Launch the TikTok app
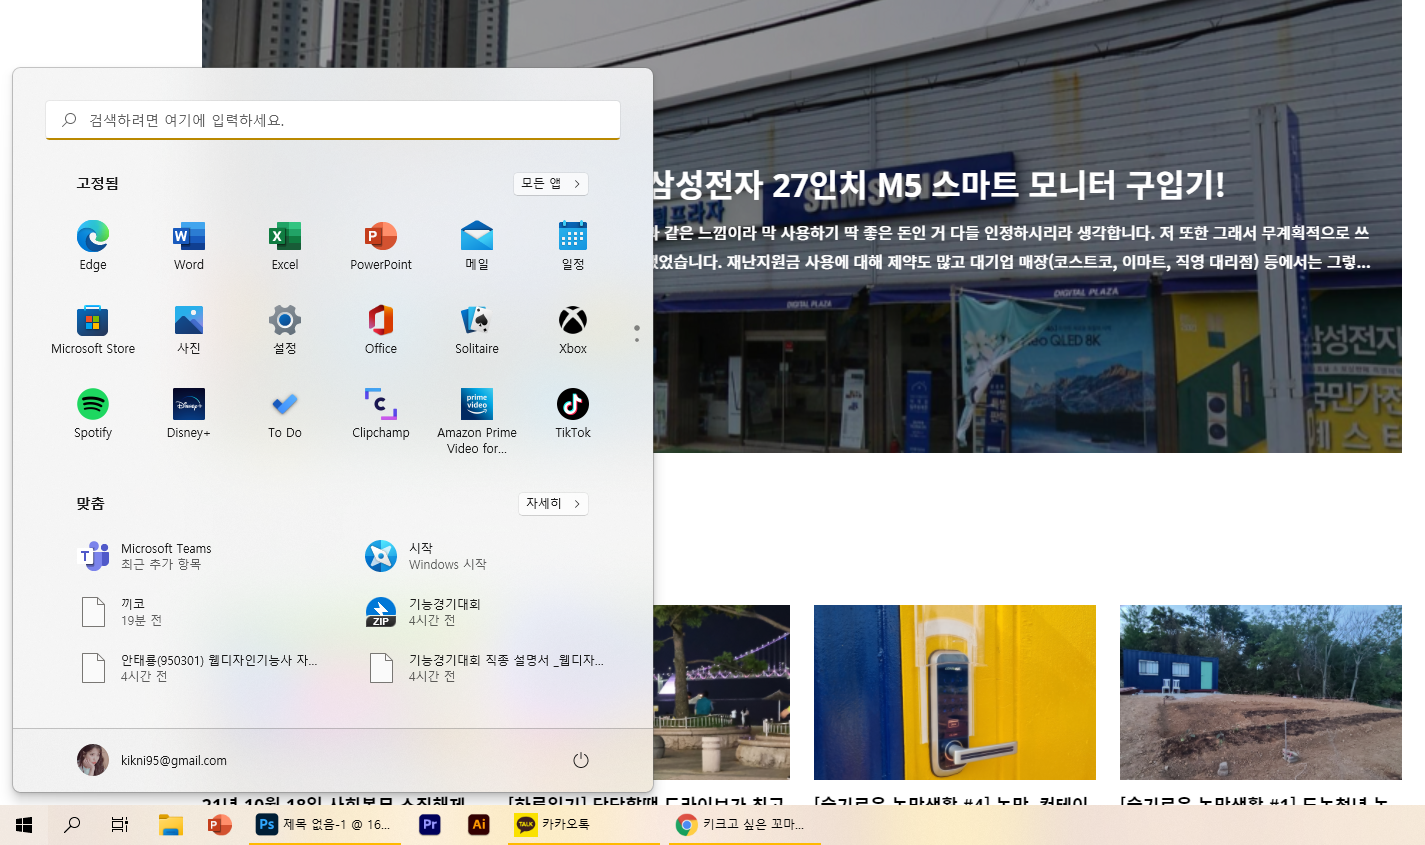Image resolution: width=1425 pixels, height=845 pixels. (573, 414)
